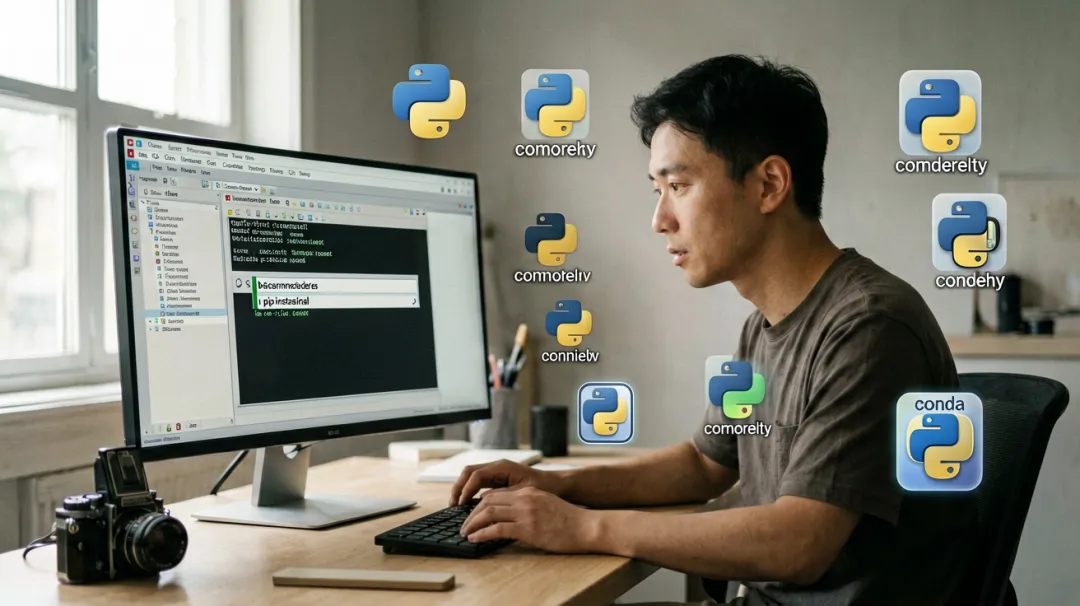Click the highlighted row in the monitor's sidebar tree

pos(186,313)
